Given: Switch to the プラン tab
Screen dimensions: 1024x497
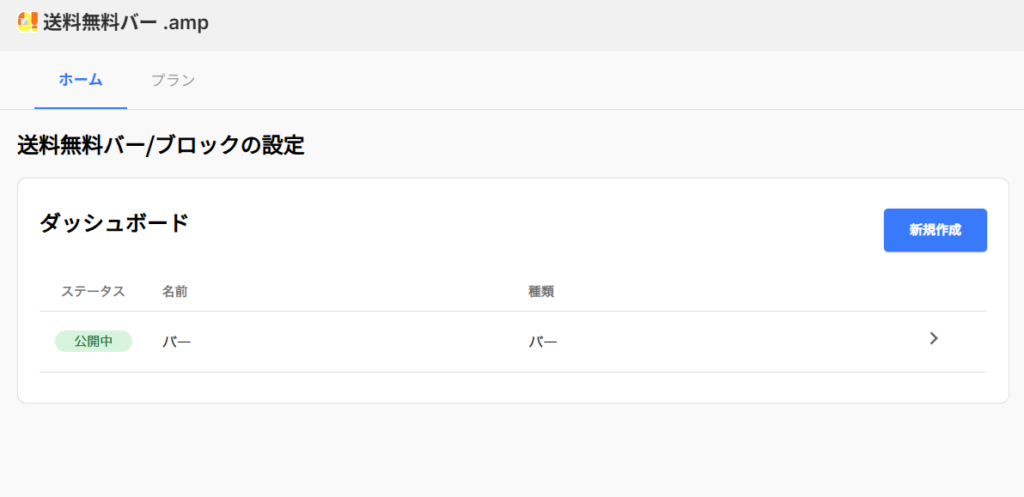Looking at the screenshot, I should click(x=173, y=80).
